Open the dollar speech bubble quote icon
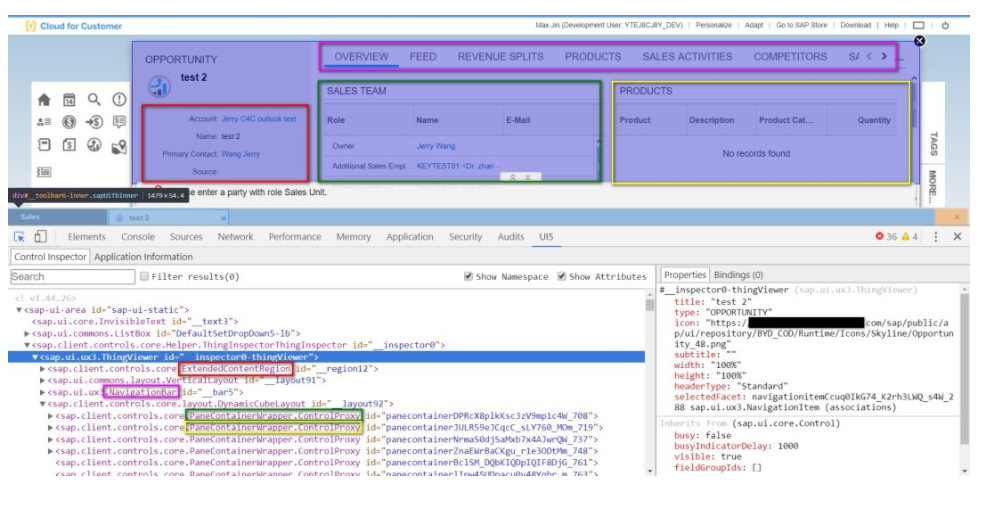This screenshot has width=984, height=520. [119, 122]
